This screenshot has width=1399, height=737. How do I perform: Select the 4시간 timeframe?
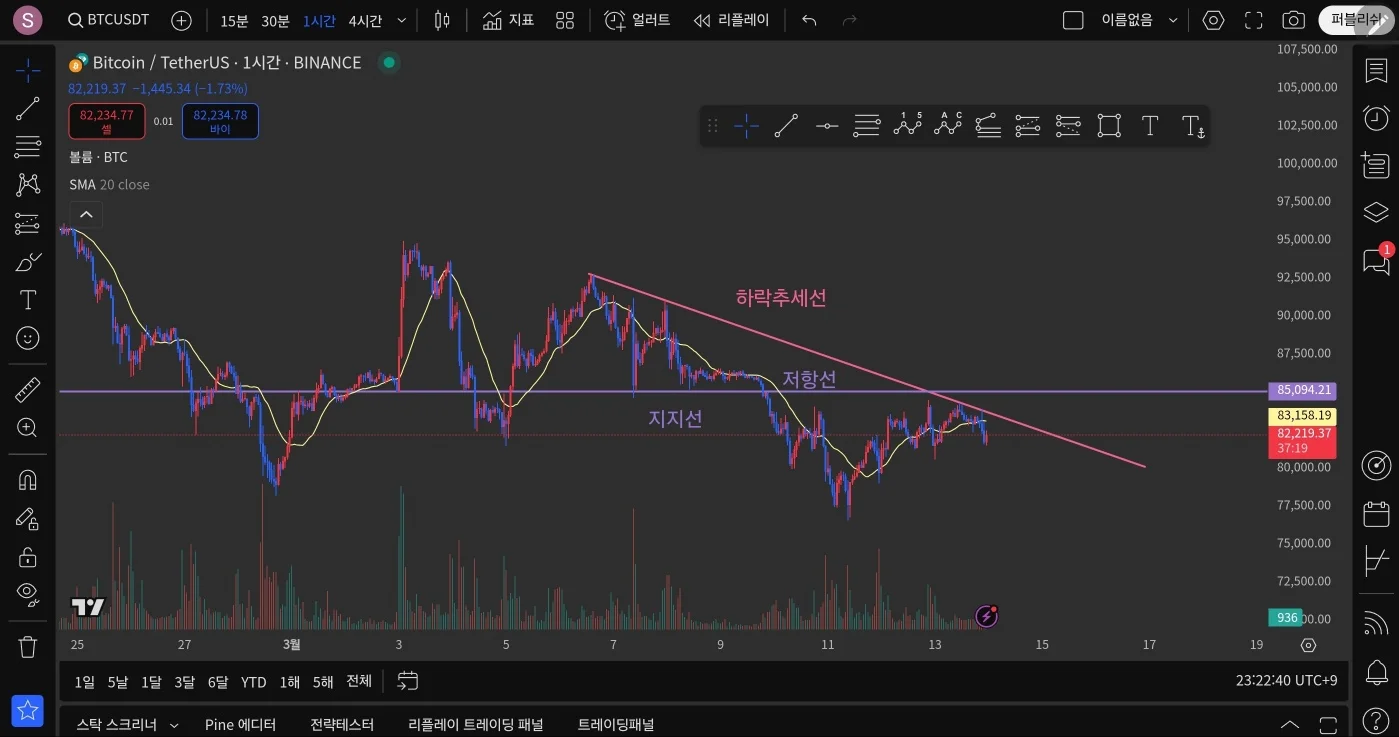click(365, 20)
